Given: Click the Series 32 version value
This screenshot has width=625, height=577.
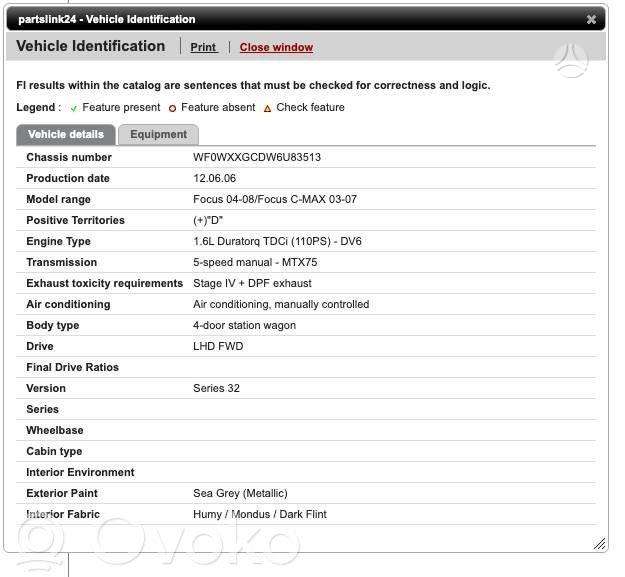Looking at the screenshot, I should 216,389.
